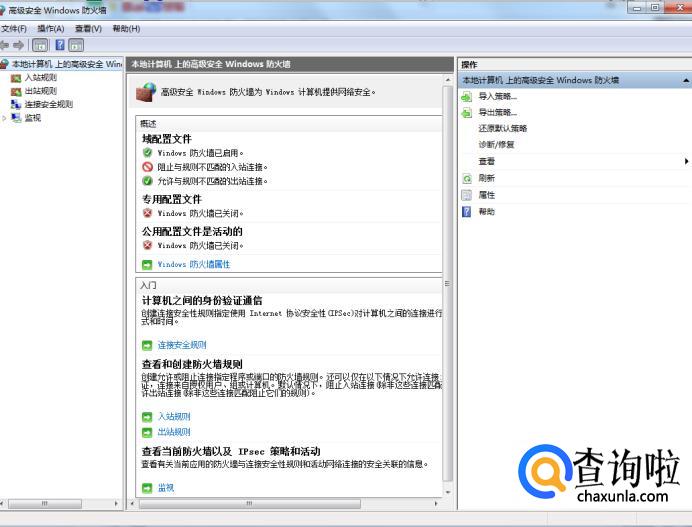Open the 查看(V) menu
This screenshot has width=692, height=527.
[x=88, y=29]
